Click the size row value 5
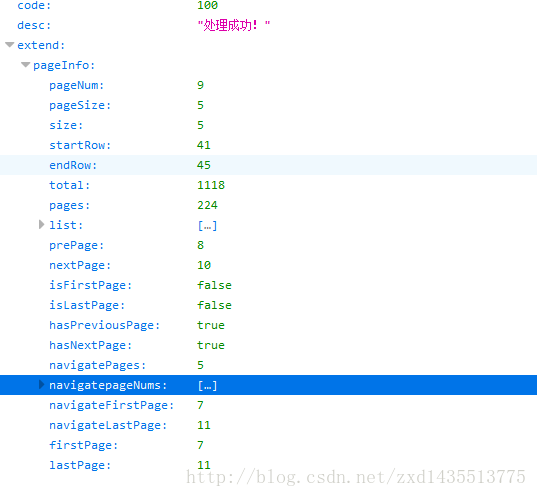Image resolution: width=537 pixels, height=497 pixels. click(200, 125)
